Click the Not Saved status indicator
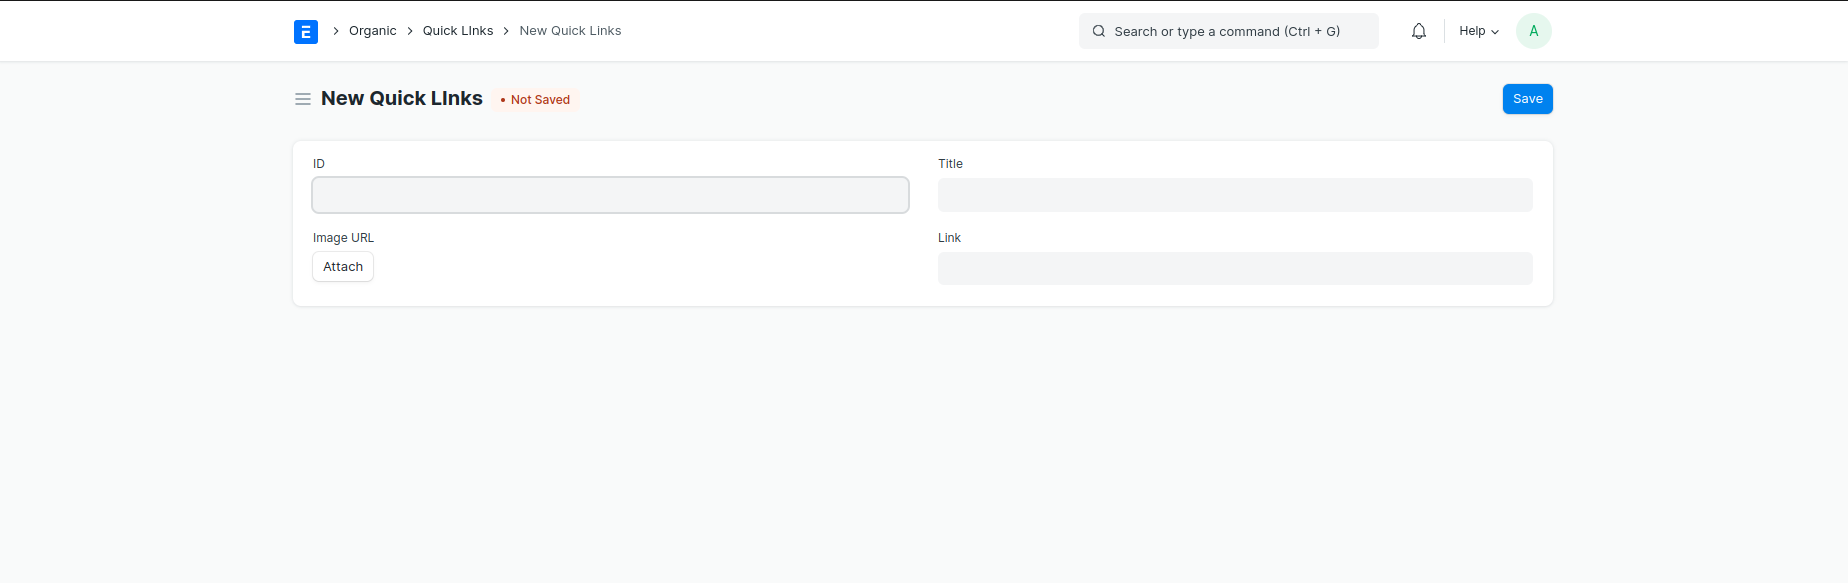The height and width of the screenshot is (583, 1848). pos(536,100)
